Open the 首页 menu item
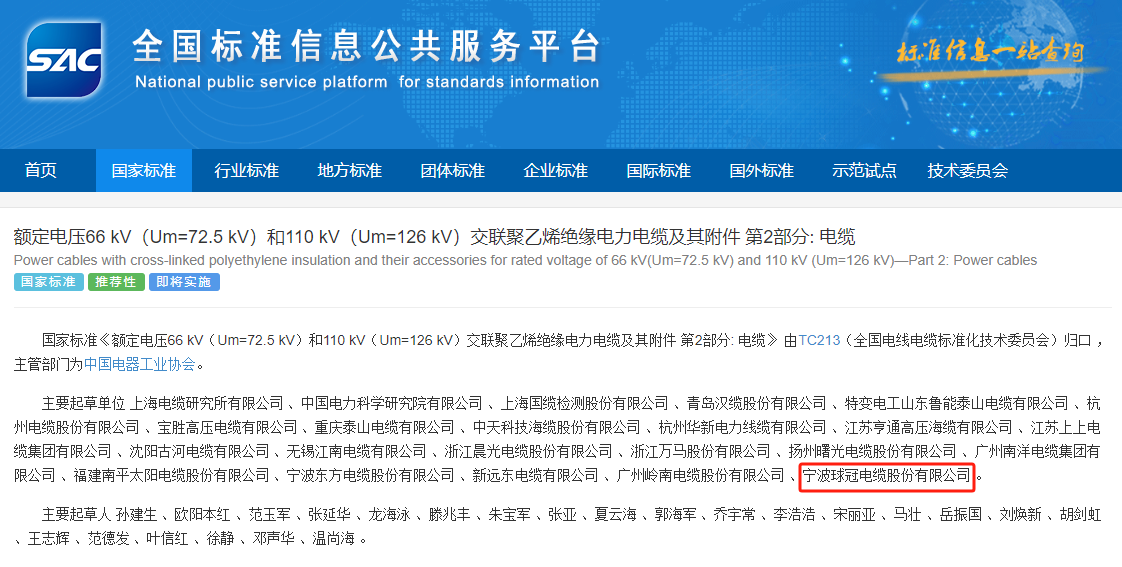This screenshot has width=1122, height=567. pos(41,170)
